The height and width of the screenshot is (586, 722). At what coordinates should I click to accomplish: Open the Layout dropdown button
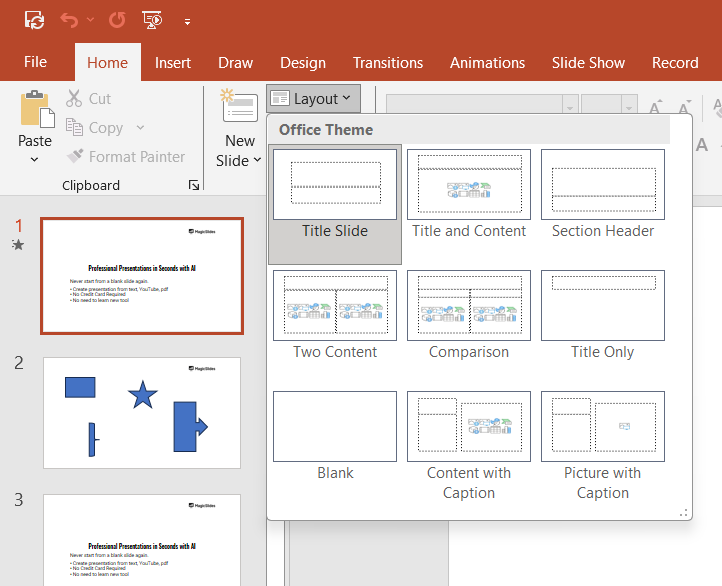pyautogui.click(x=312, y=99)
